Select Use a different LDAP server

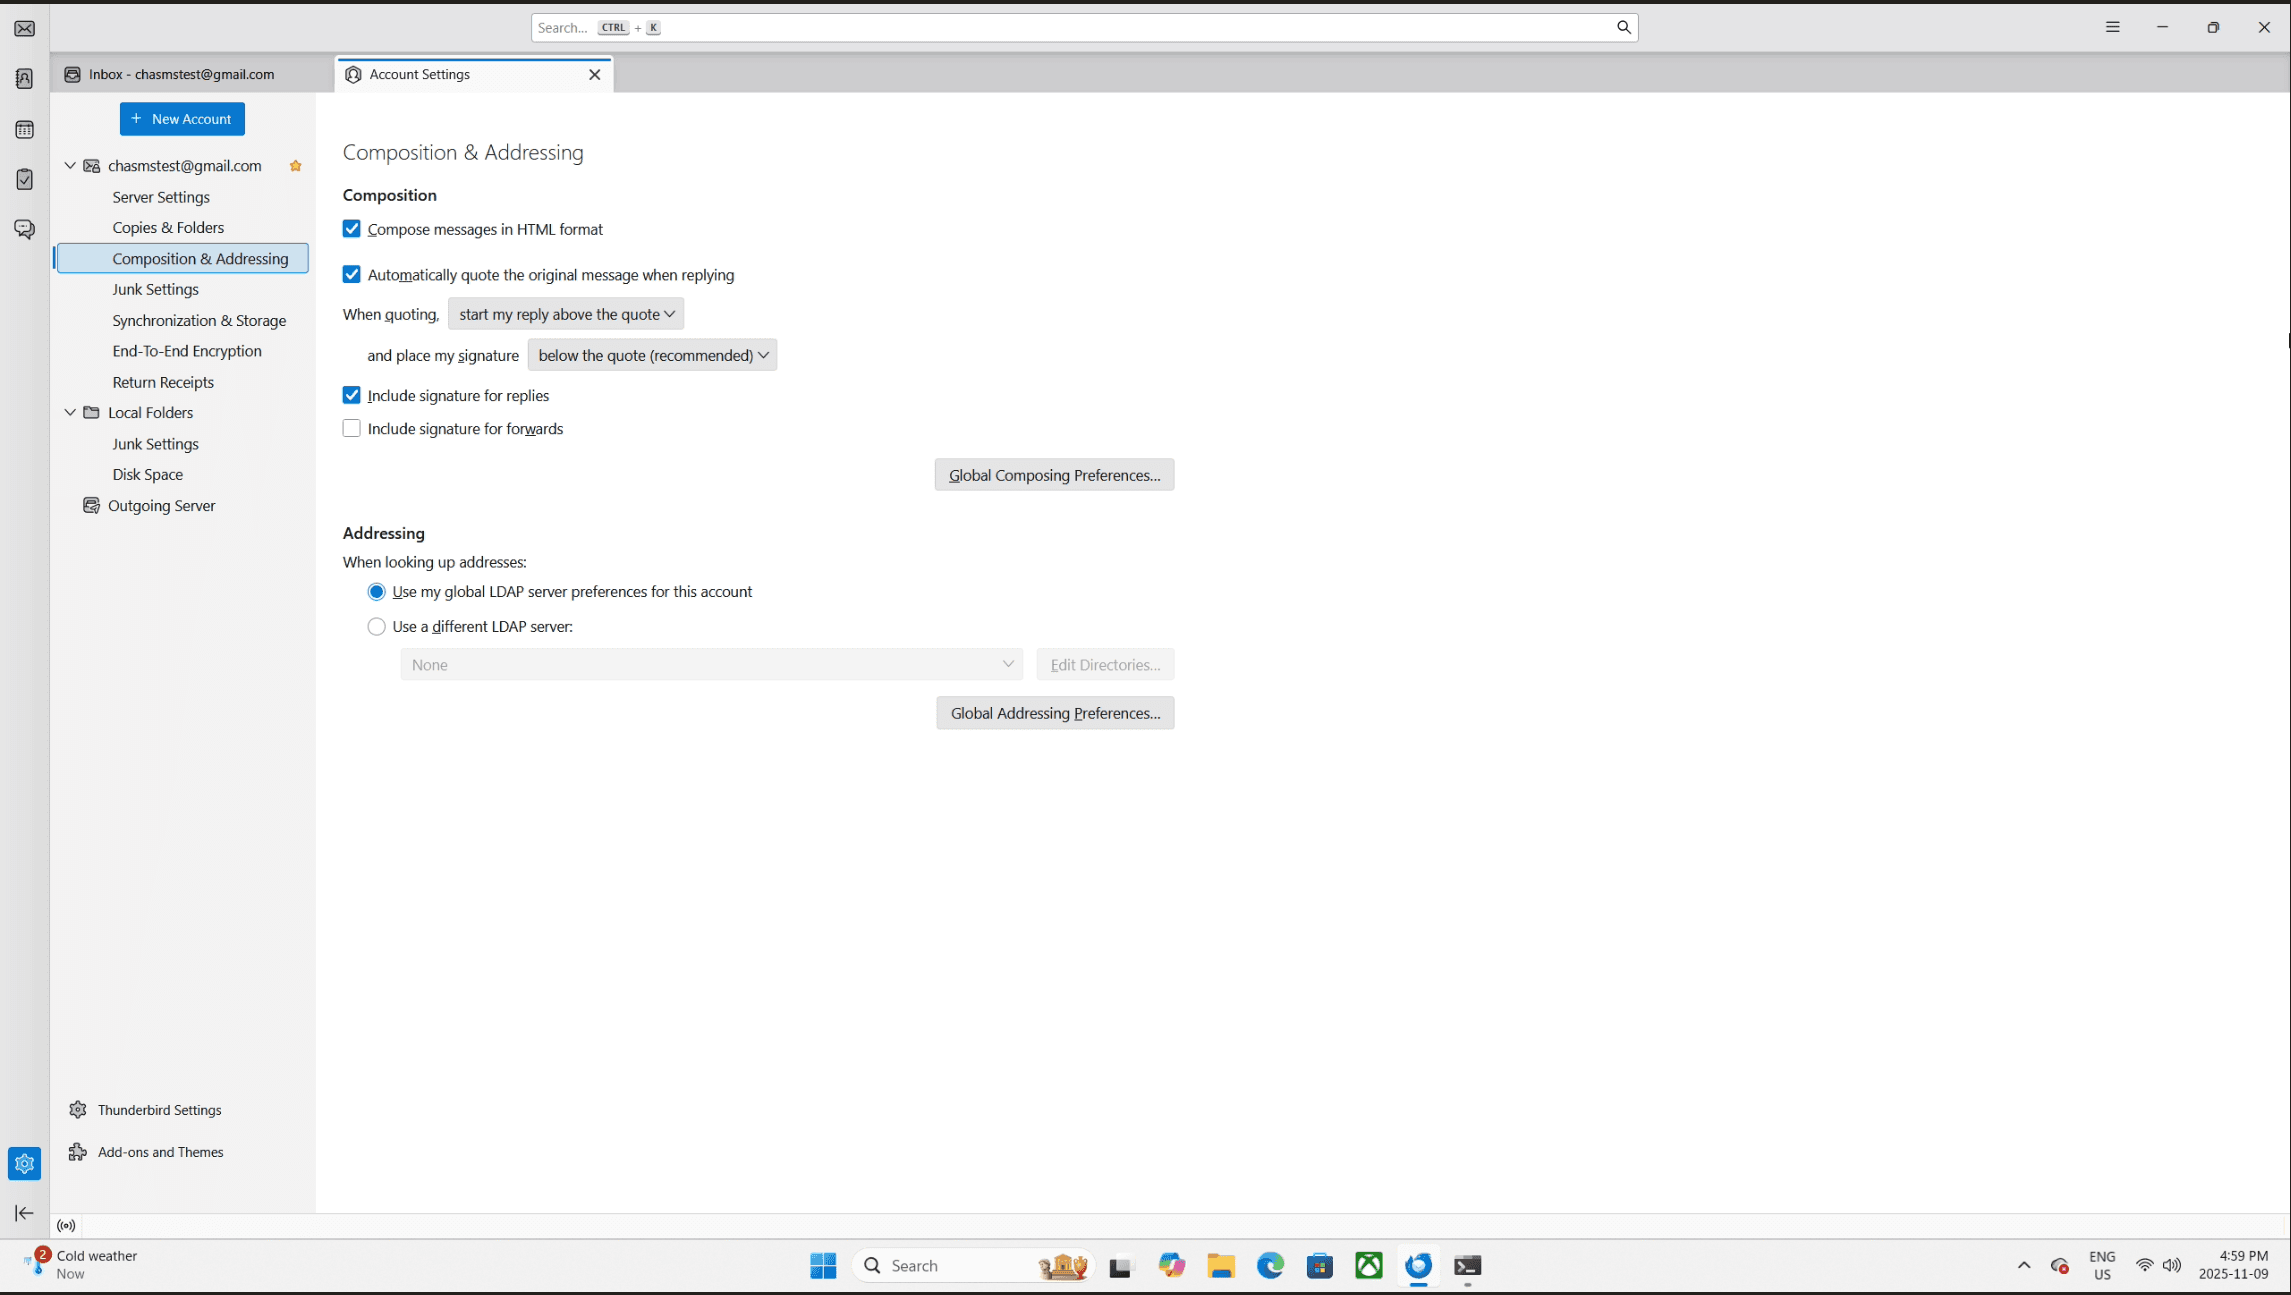point(376,627)
